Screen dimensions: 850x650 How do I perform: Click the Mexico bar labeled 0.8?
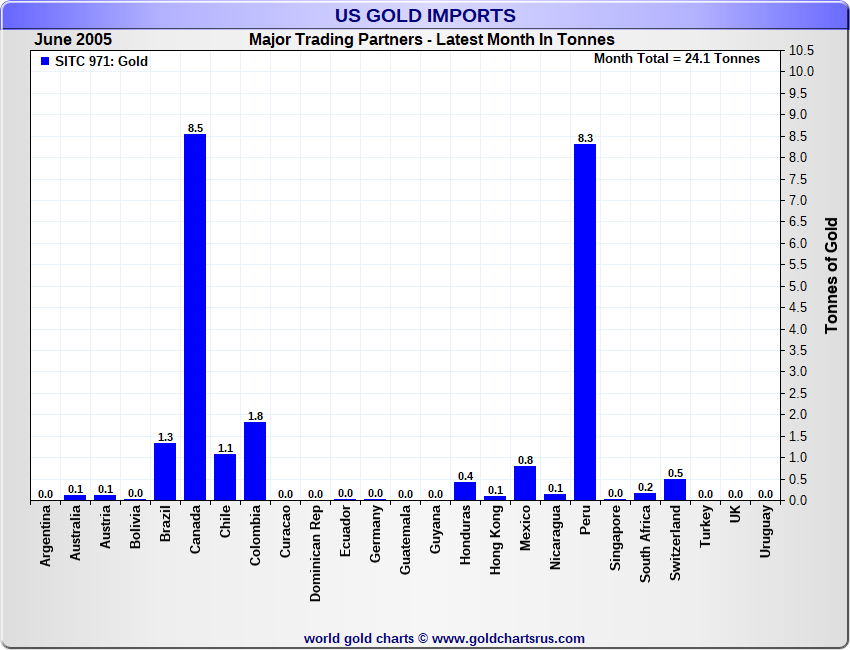pos(525,483)
